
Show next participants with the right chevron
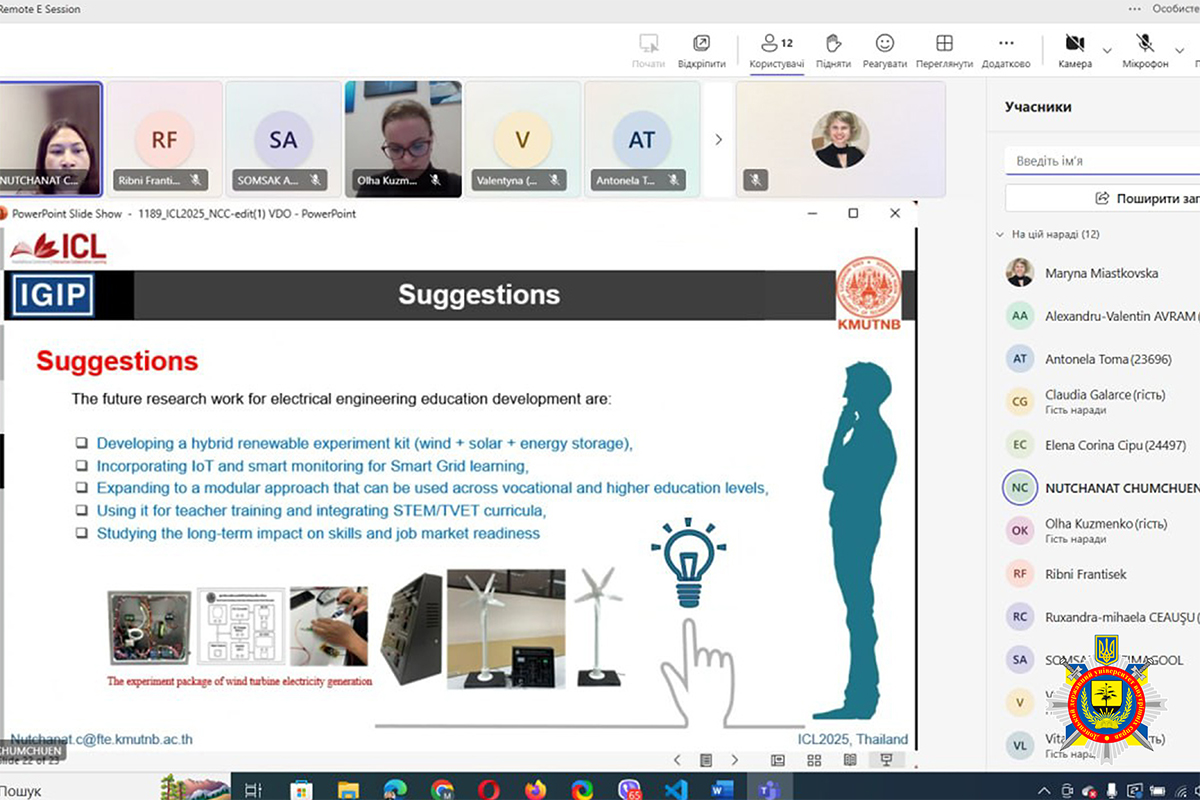(x=718, y=140)
